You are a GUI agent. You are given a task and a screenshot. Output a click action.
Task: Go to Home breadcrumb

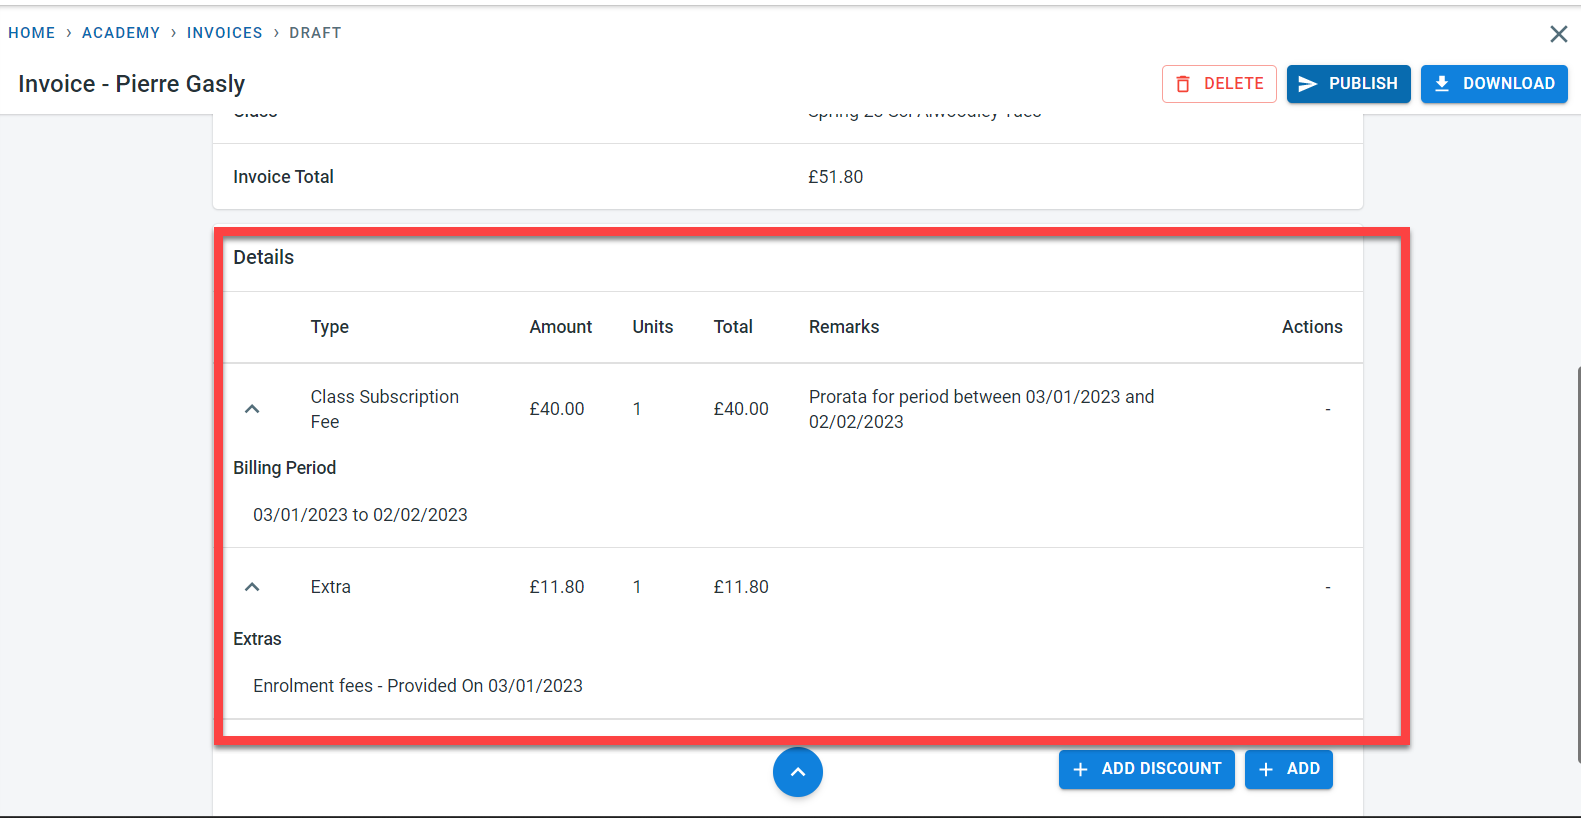click(x=32, y=33)
